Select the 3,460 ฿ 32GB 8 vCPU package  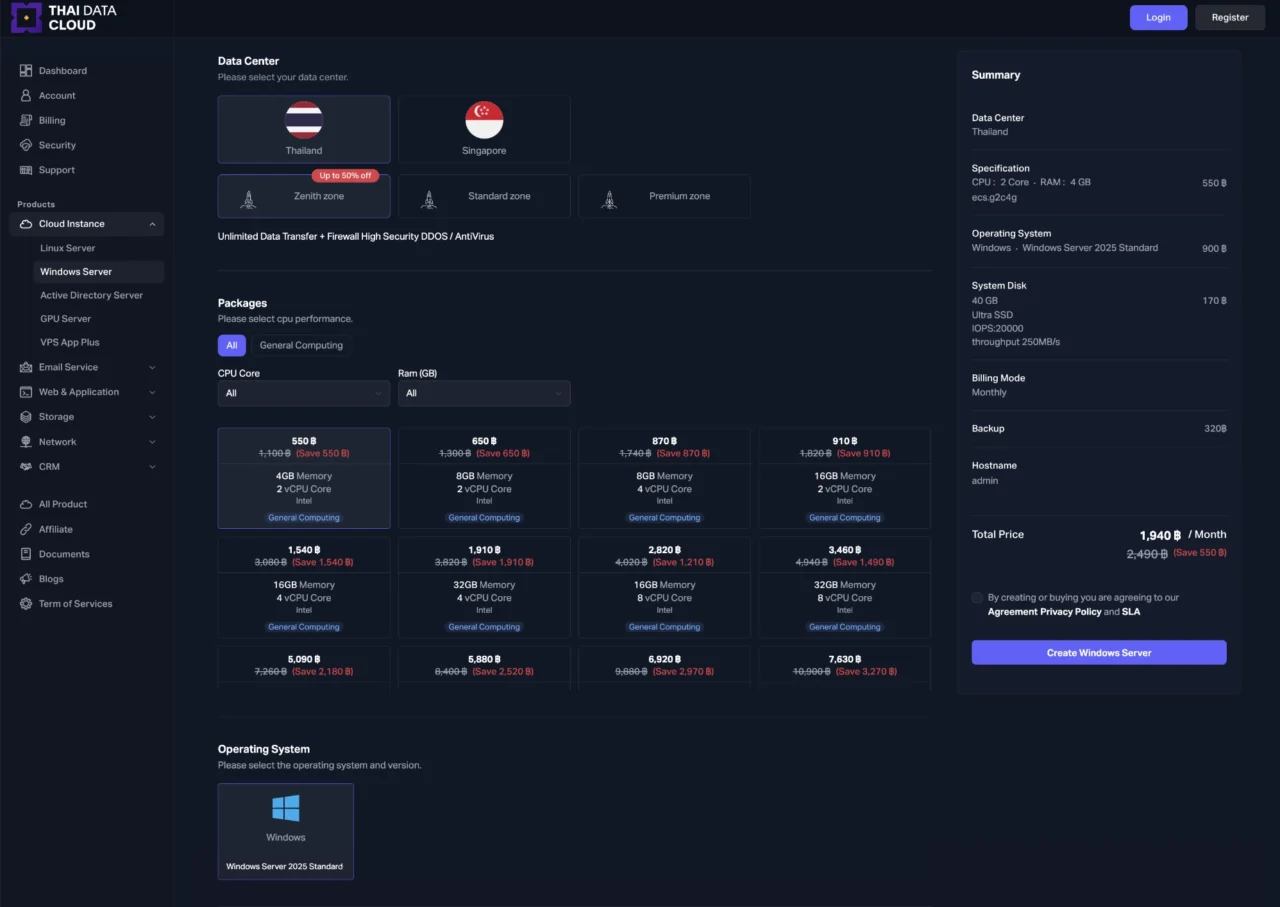coord(845,587)
